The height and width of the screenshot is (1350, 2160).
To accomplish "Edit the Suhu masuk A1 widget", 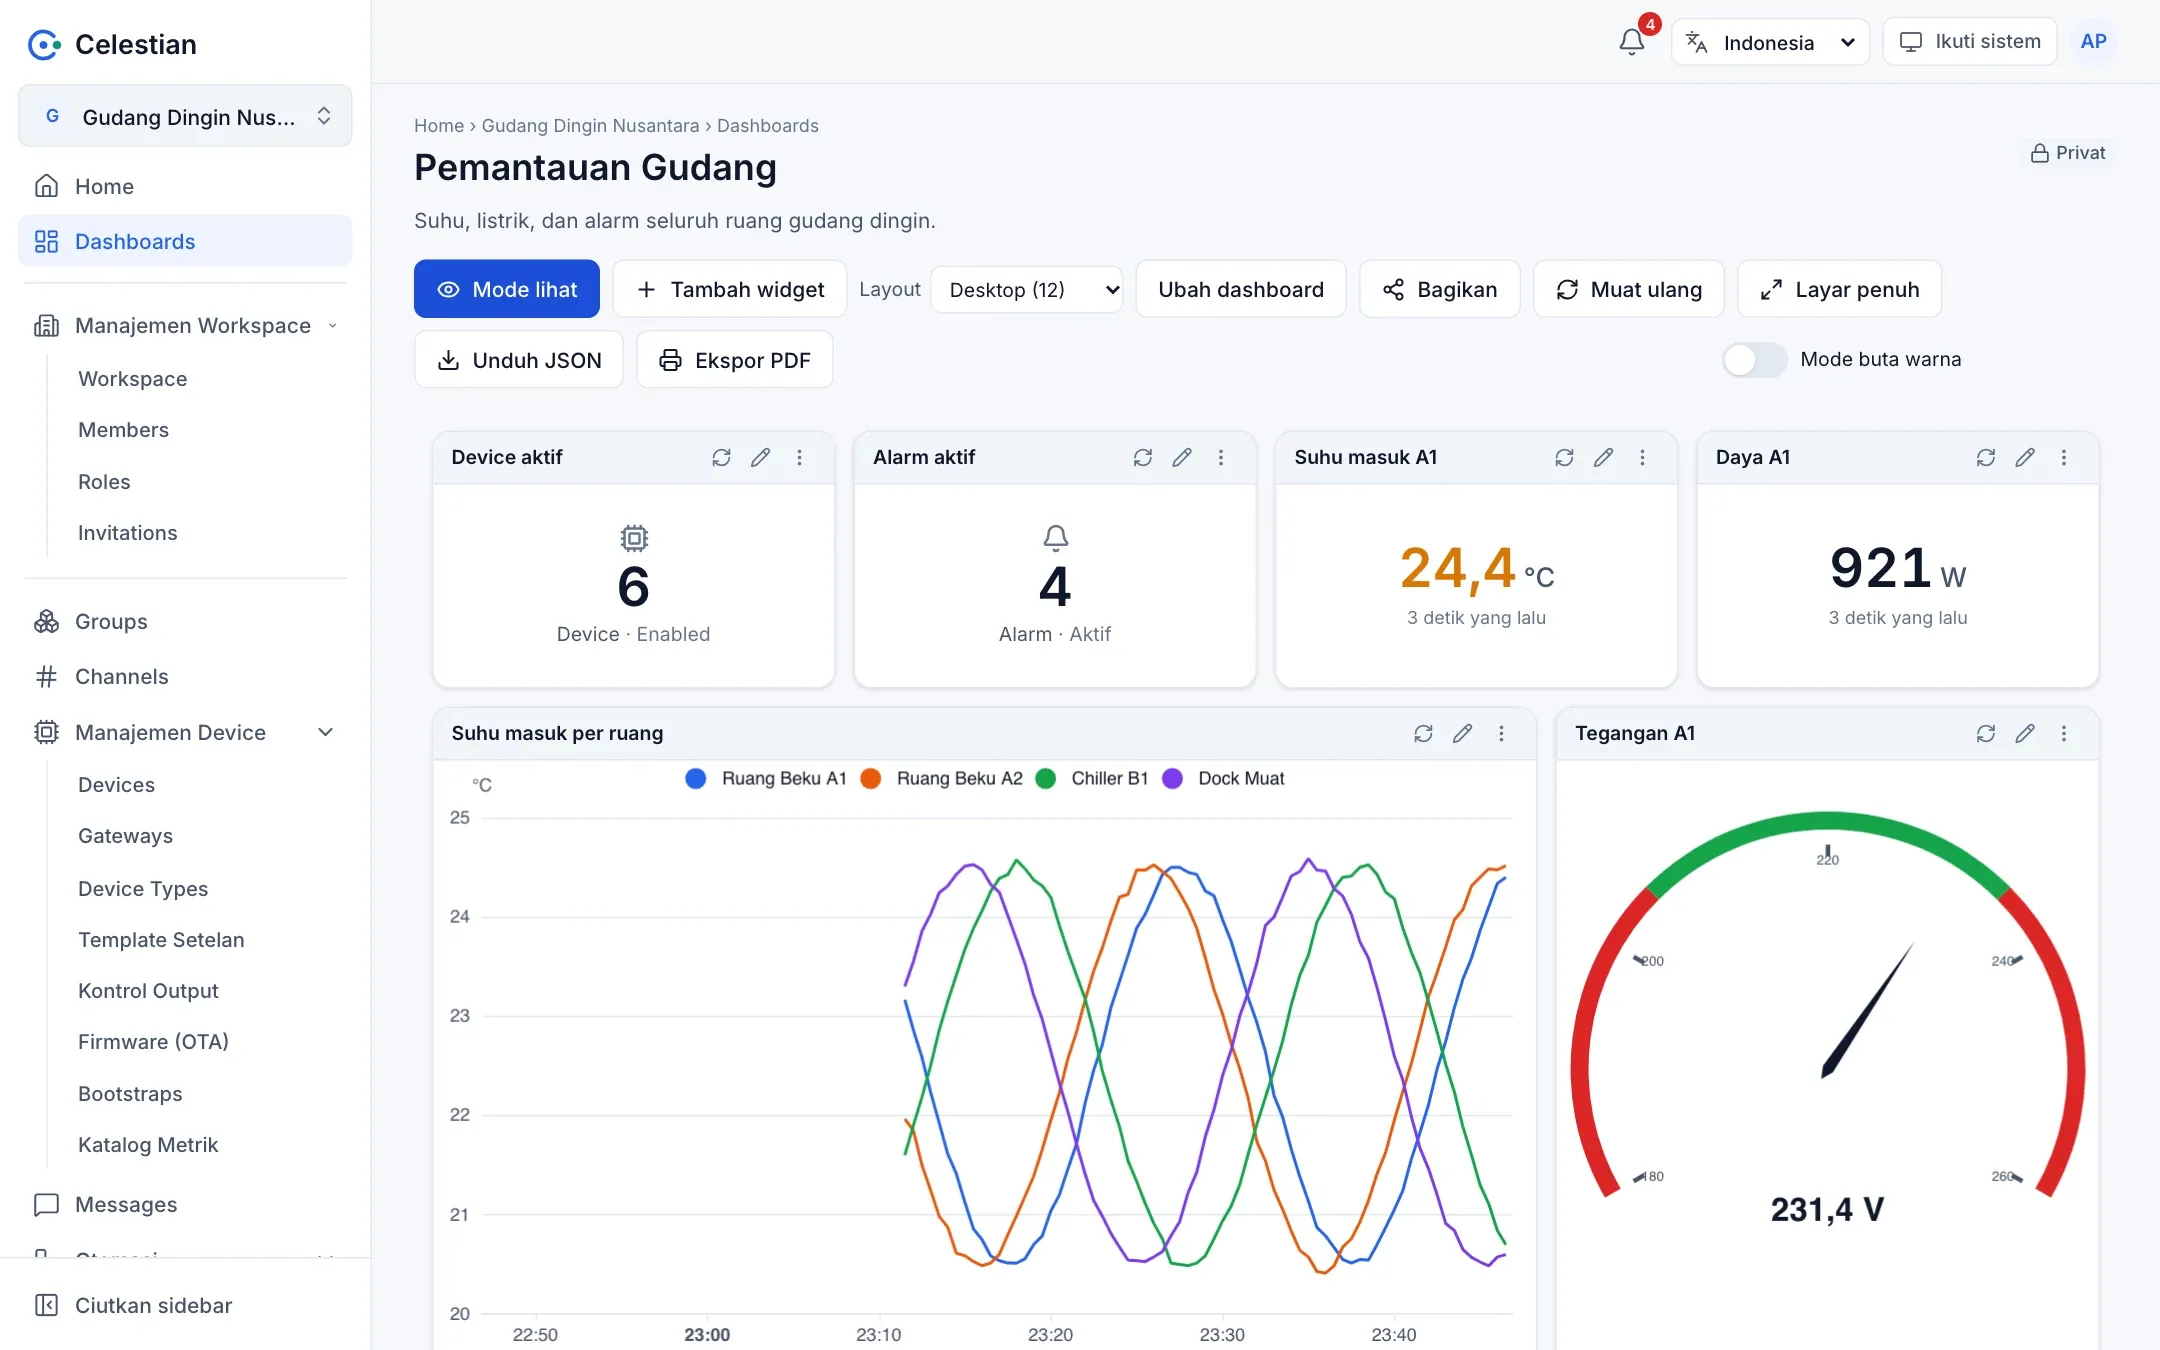I will point(1603,457).
